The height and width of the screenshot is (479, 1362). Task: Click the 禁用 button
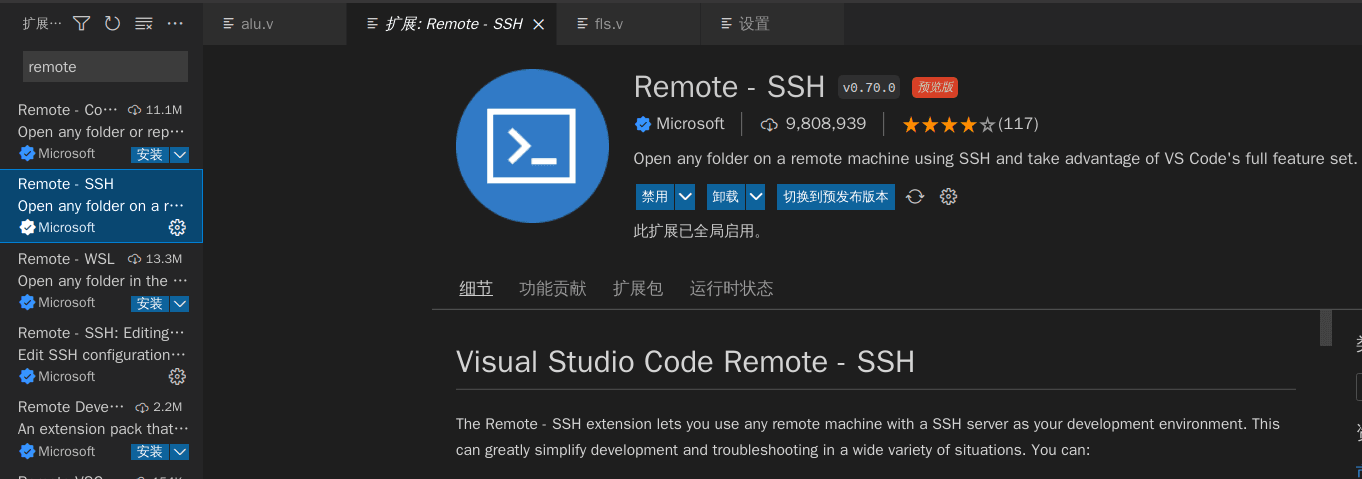click(x=655, y=197)
